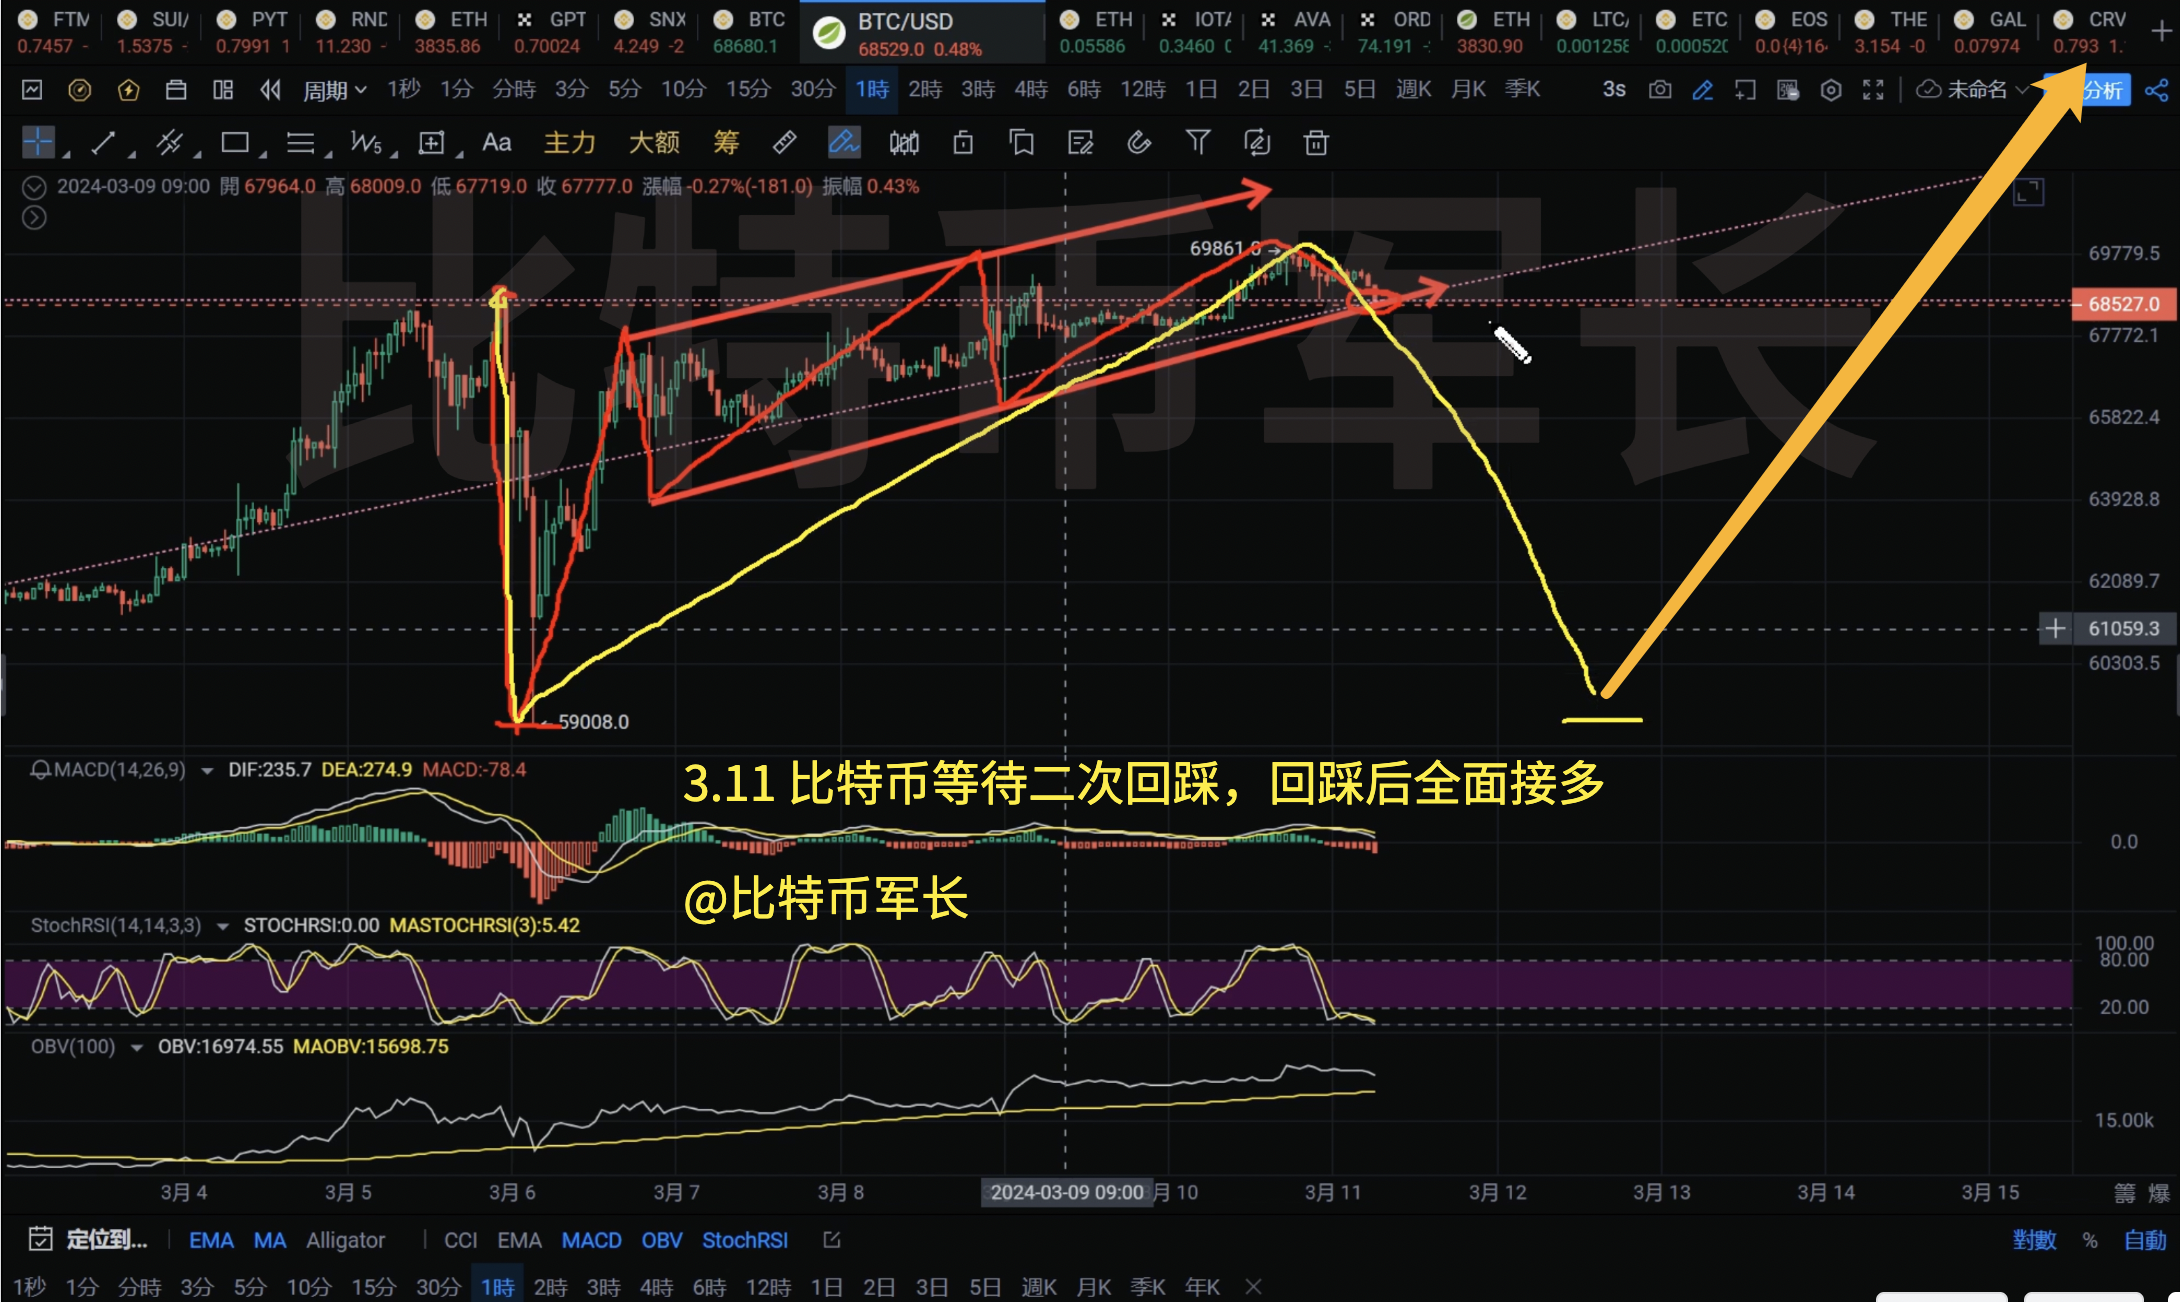Open the 周期 period dropdown
2180x1302 pixels.
(x=335, y=90)
